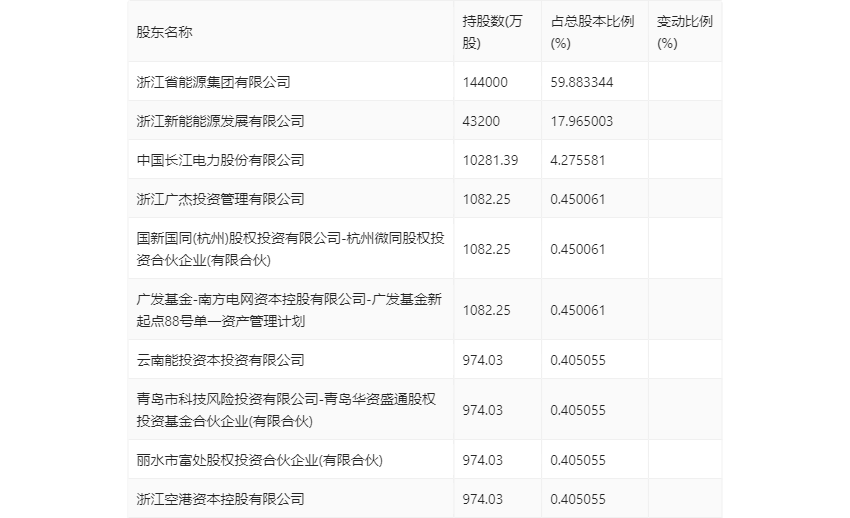Click 974.03 in 云南能投资本 row
Screen dimensions: 850x518
482,360
